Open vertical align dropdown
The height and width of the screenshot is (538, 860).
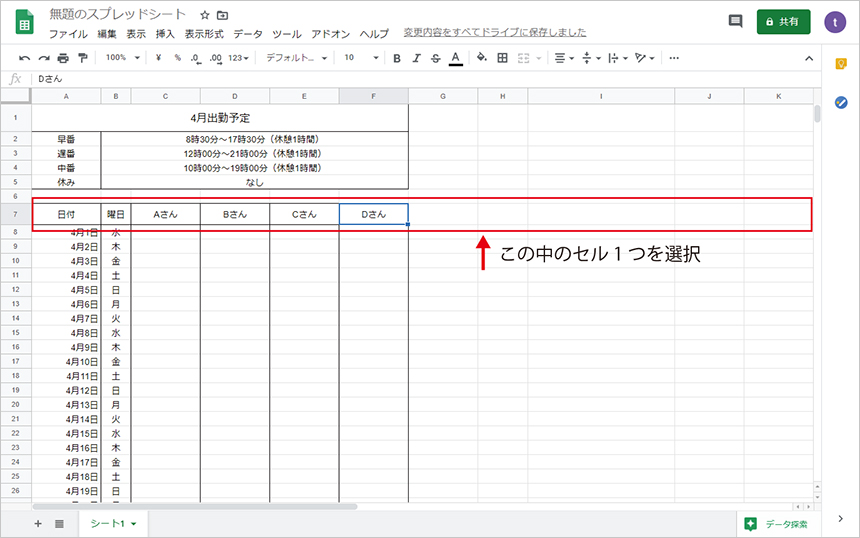[x=591, y=58]
